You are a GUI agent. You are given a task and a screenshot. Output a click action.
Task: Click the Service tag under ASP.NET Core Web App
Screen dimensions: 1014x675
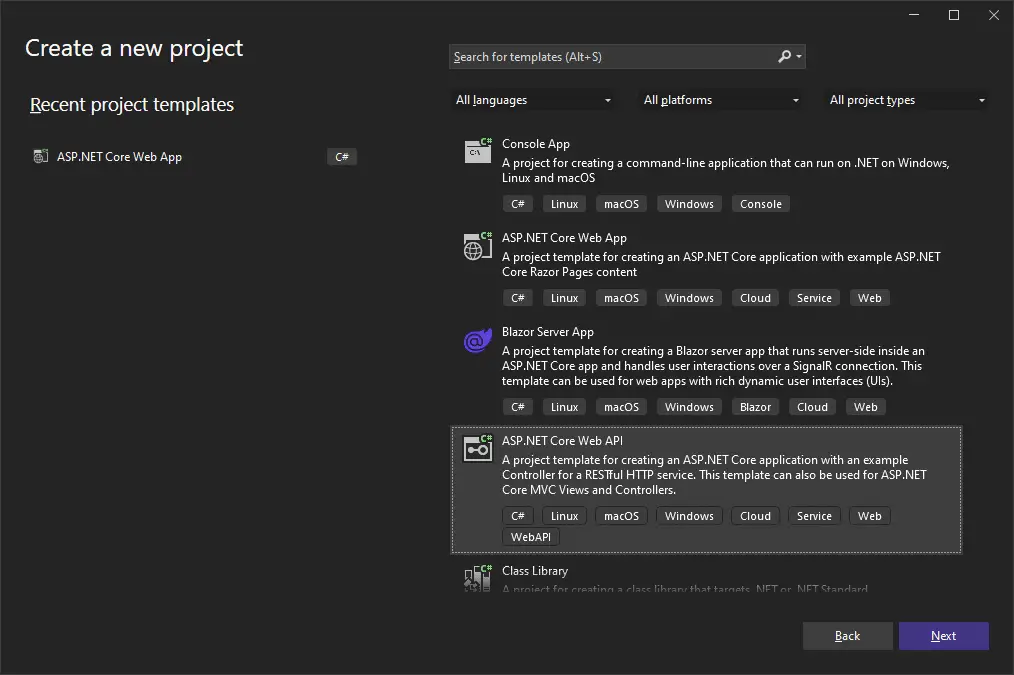point(814,298)
